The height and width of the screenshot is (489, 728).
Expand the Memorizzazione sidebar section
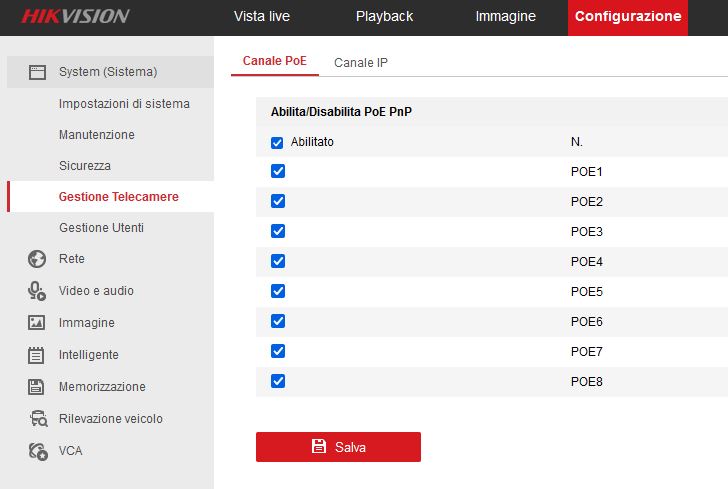click(102, 387)
